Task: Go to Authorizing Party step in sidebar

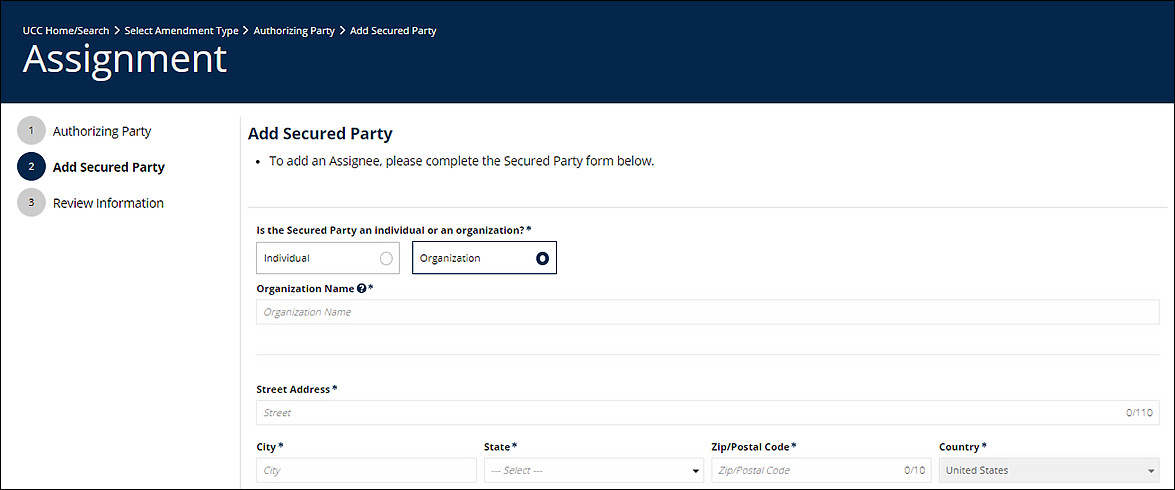Action: (102, 131)
